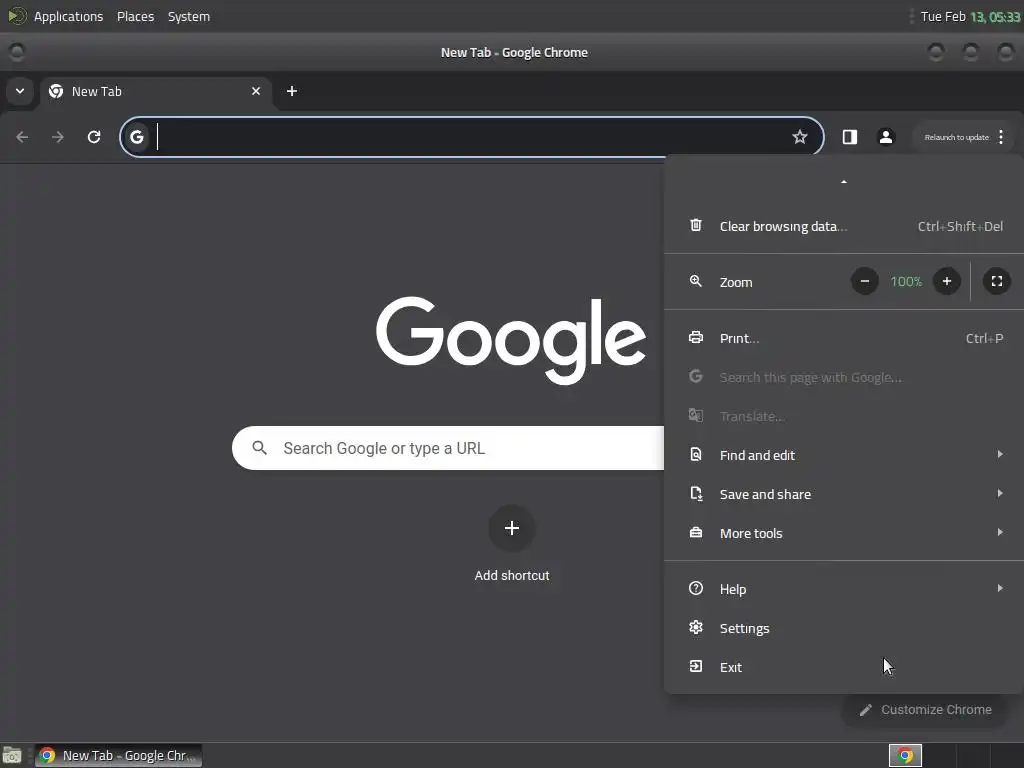Decrease zoom with the minus button
Image resolution: width=1024 pixels, height=768 pixels.
pos(865,281)
